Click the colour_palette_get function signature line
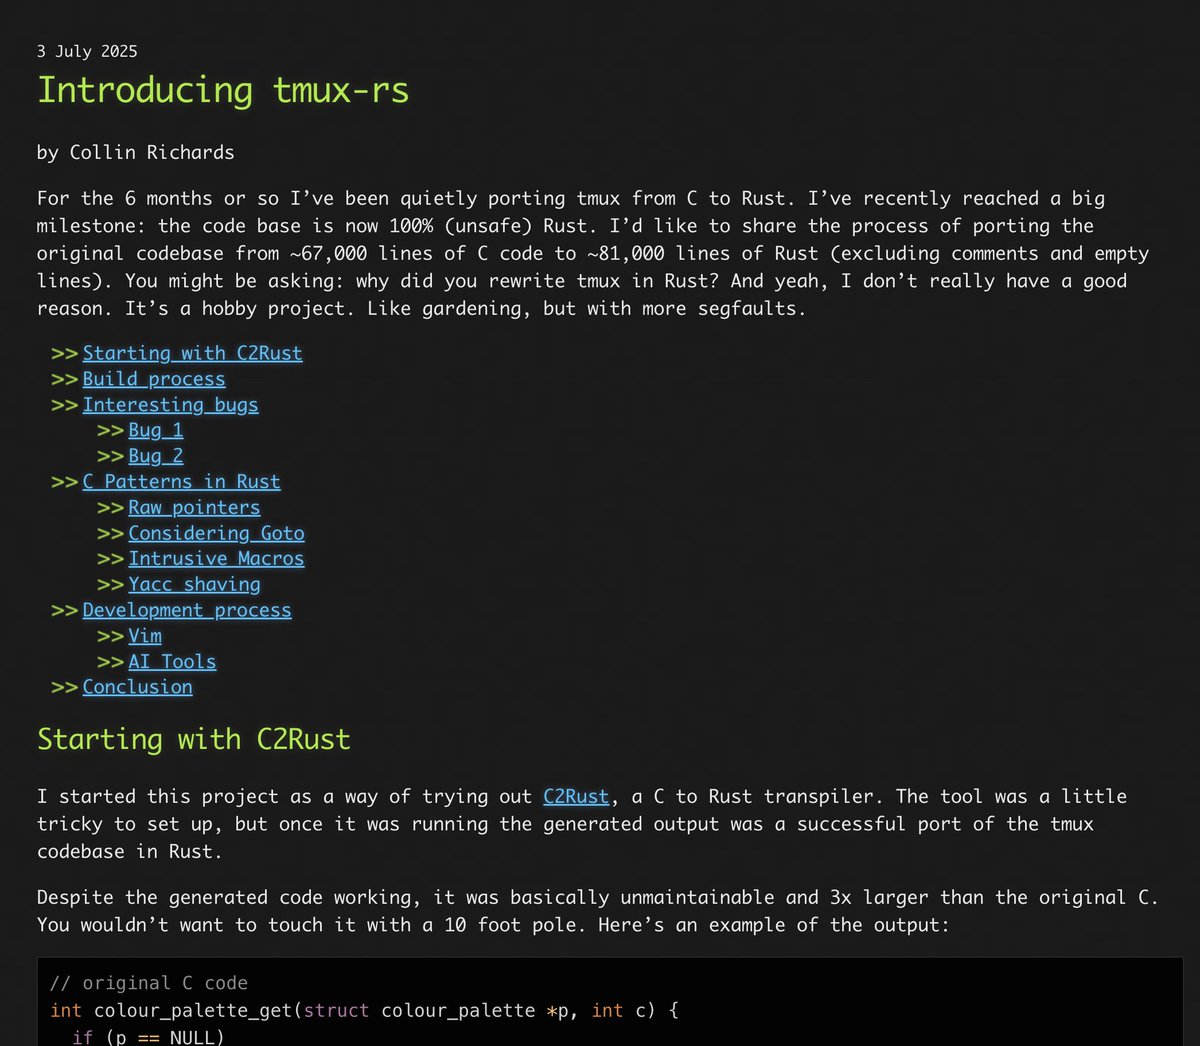The height and width of the screenshot is (1046, 1200). pos(365,1010)
